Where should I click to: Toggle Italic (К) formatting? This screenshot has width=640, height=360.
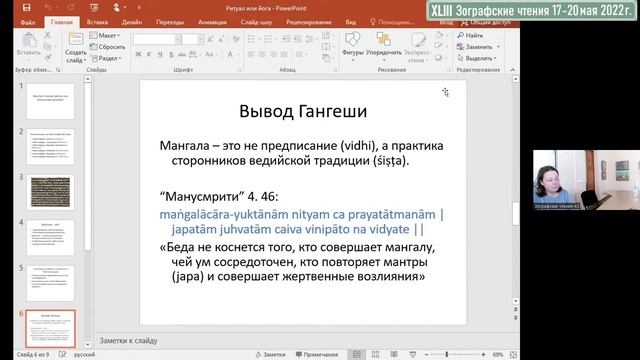click(149, 54)
